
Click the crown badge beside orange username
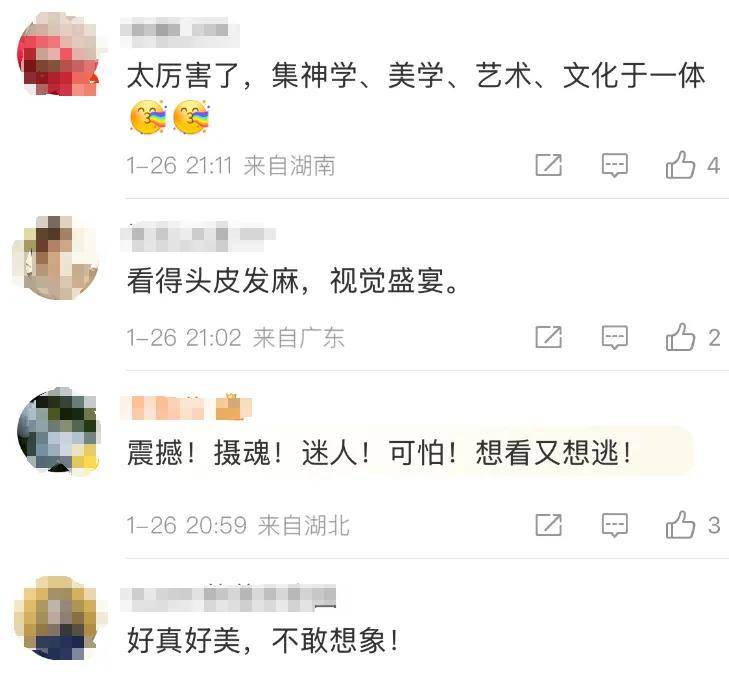coord(233,407)
